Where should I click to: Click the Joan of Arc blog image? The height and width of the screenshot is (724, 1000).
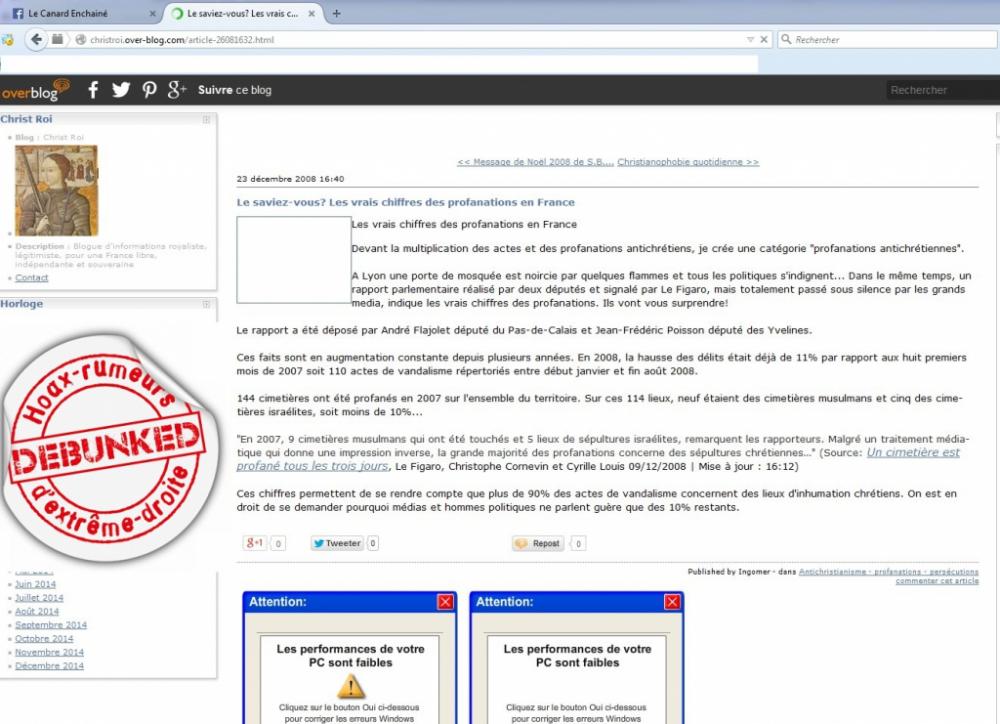pos(56,190)
